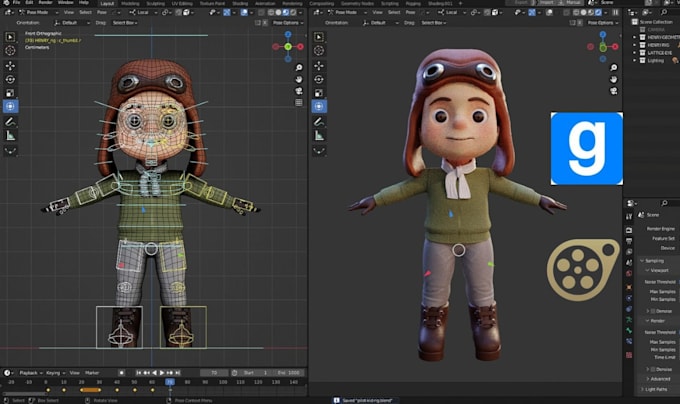Select the Rotate tool in right viewport toolbar
Image resolution: width=680 pixels, height=404 pixels.
tap(319, 79)
